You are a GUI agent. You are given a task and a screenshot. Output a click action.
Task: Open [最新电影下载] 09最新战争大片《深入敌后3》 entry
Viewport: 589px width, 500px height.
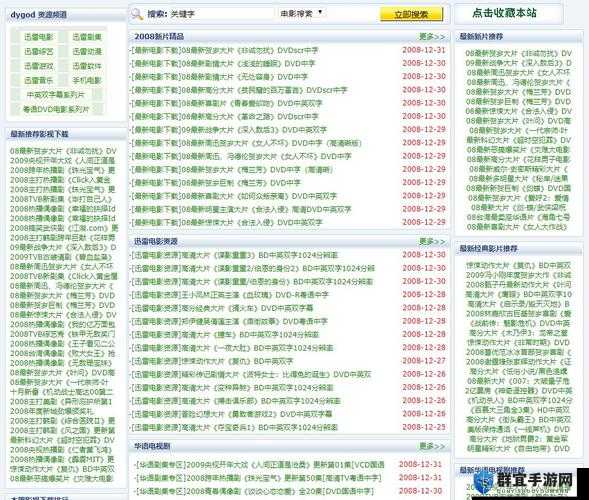(229, 130)
